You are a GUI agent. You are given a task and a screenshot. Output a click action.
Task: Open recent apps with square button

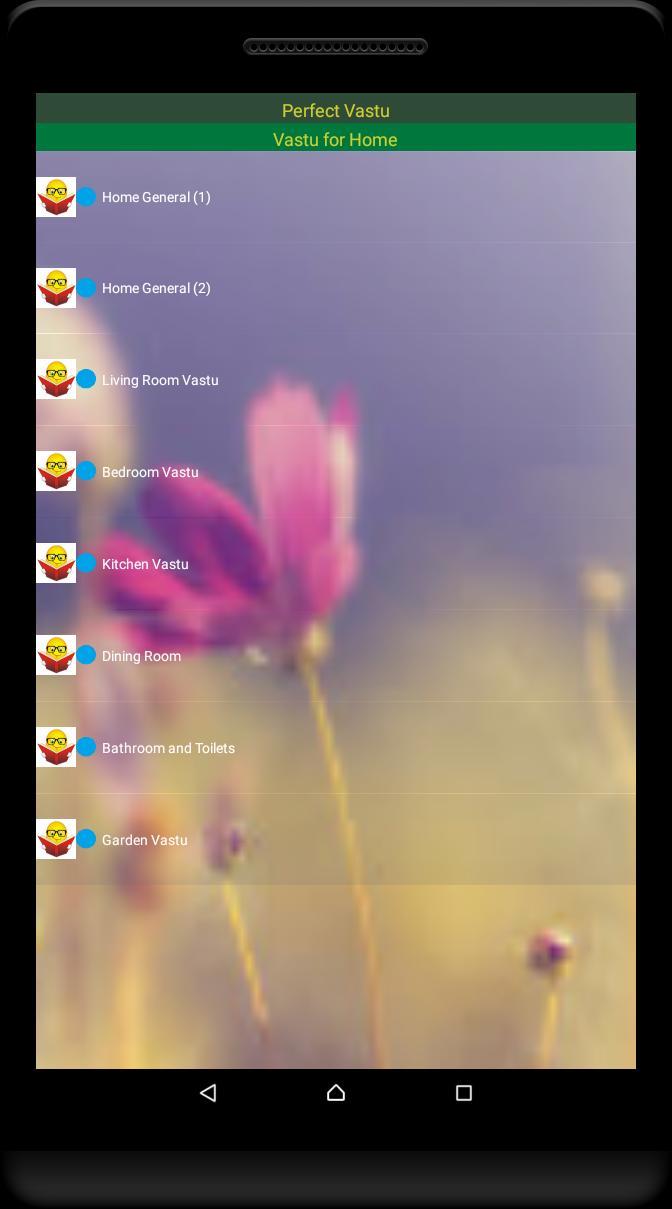pyautogui.click(x=464, y=1093)
